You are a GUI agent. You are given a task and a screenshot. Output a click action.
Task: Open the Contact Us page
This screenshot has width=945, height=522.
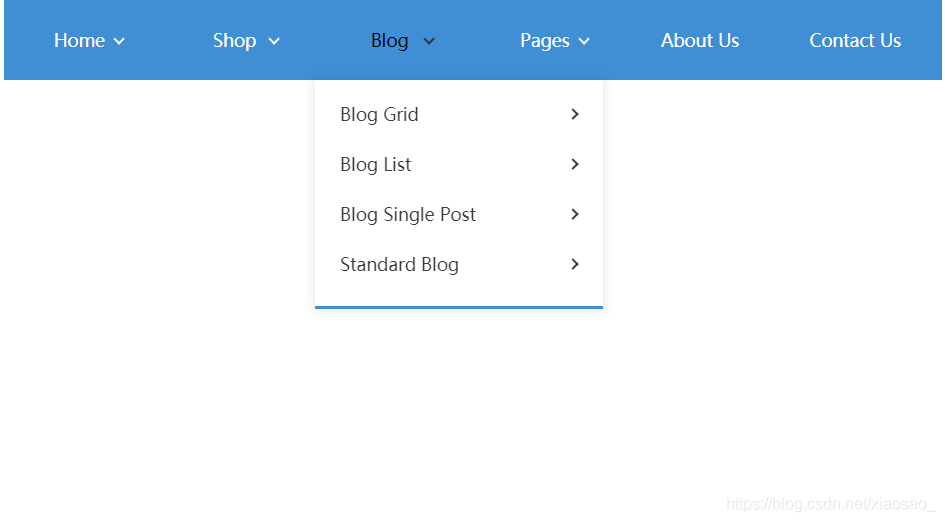[x=855, y=40]
